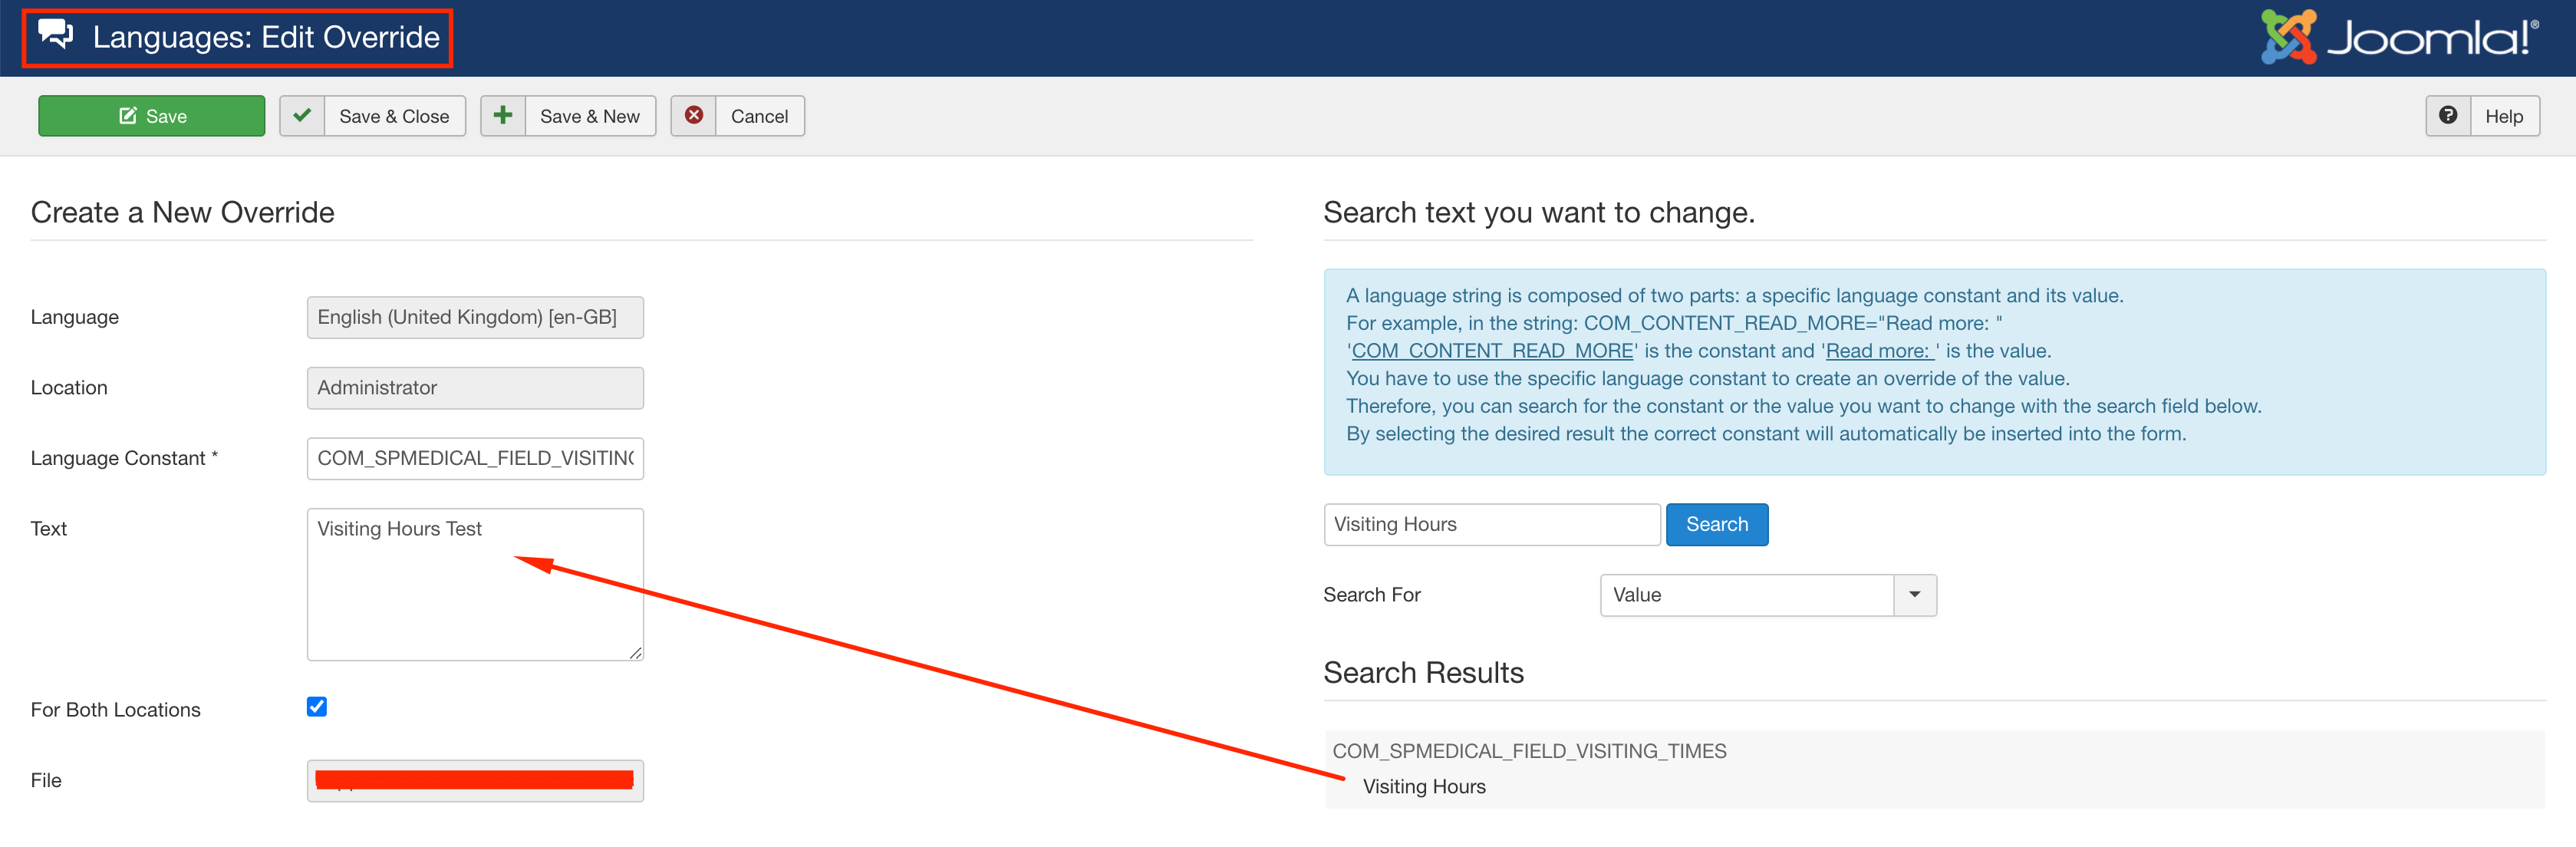Click the Help text button
The width and height of the screenshot is (2576, 847).
2503,116
